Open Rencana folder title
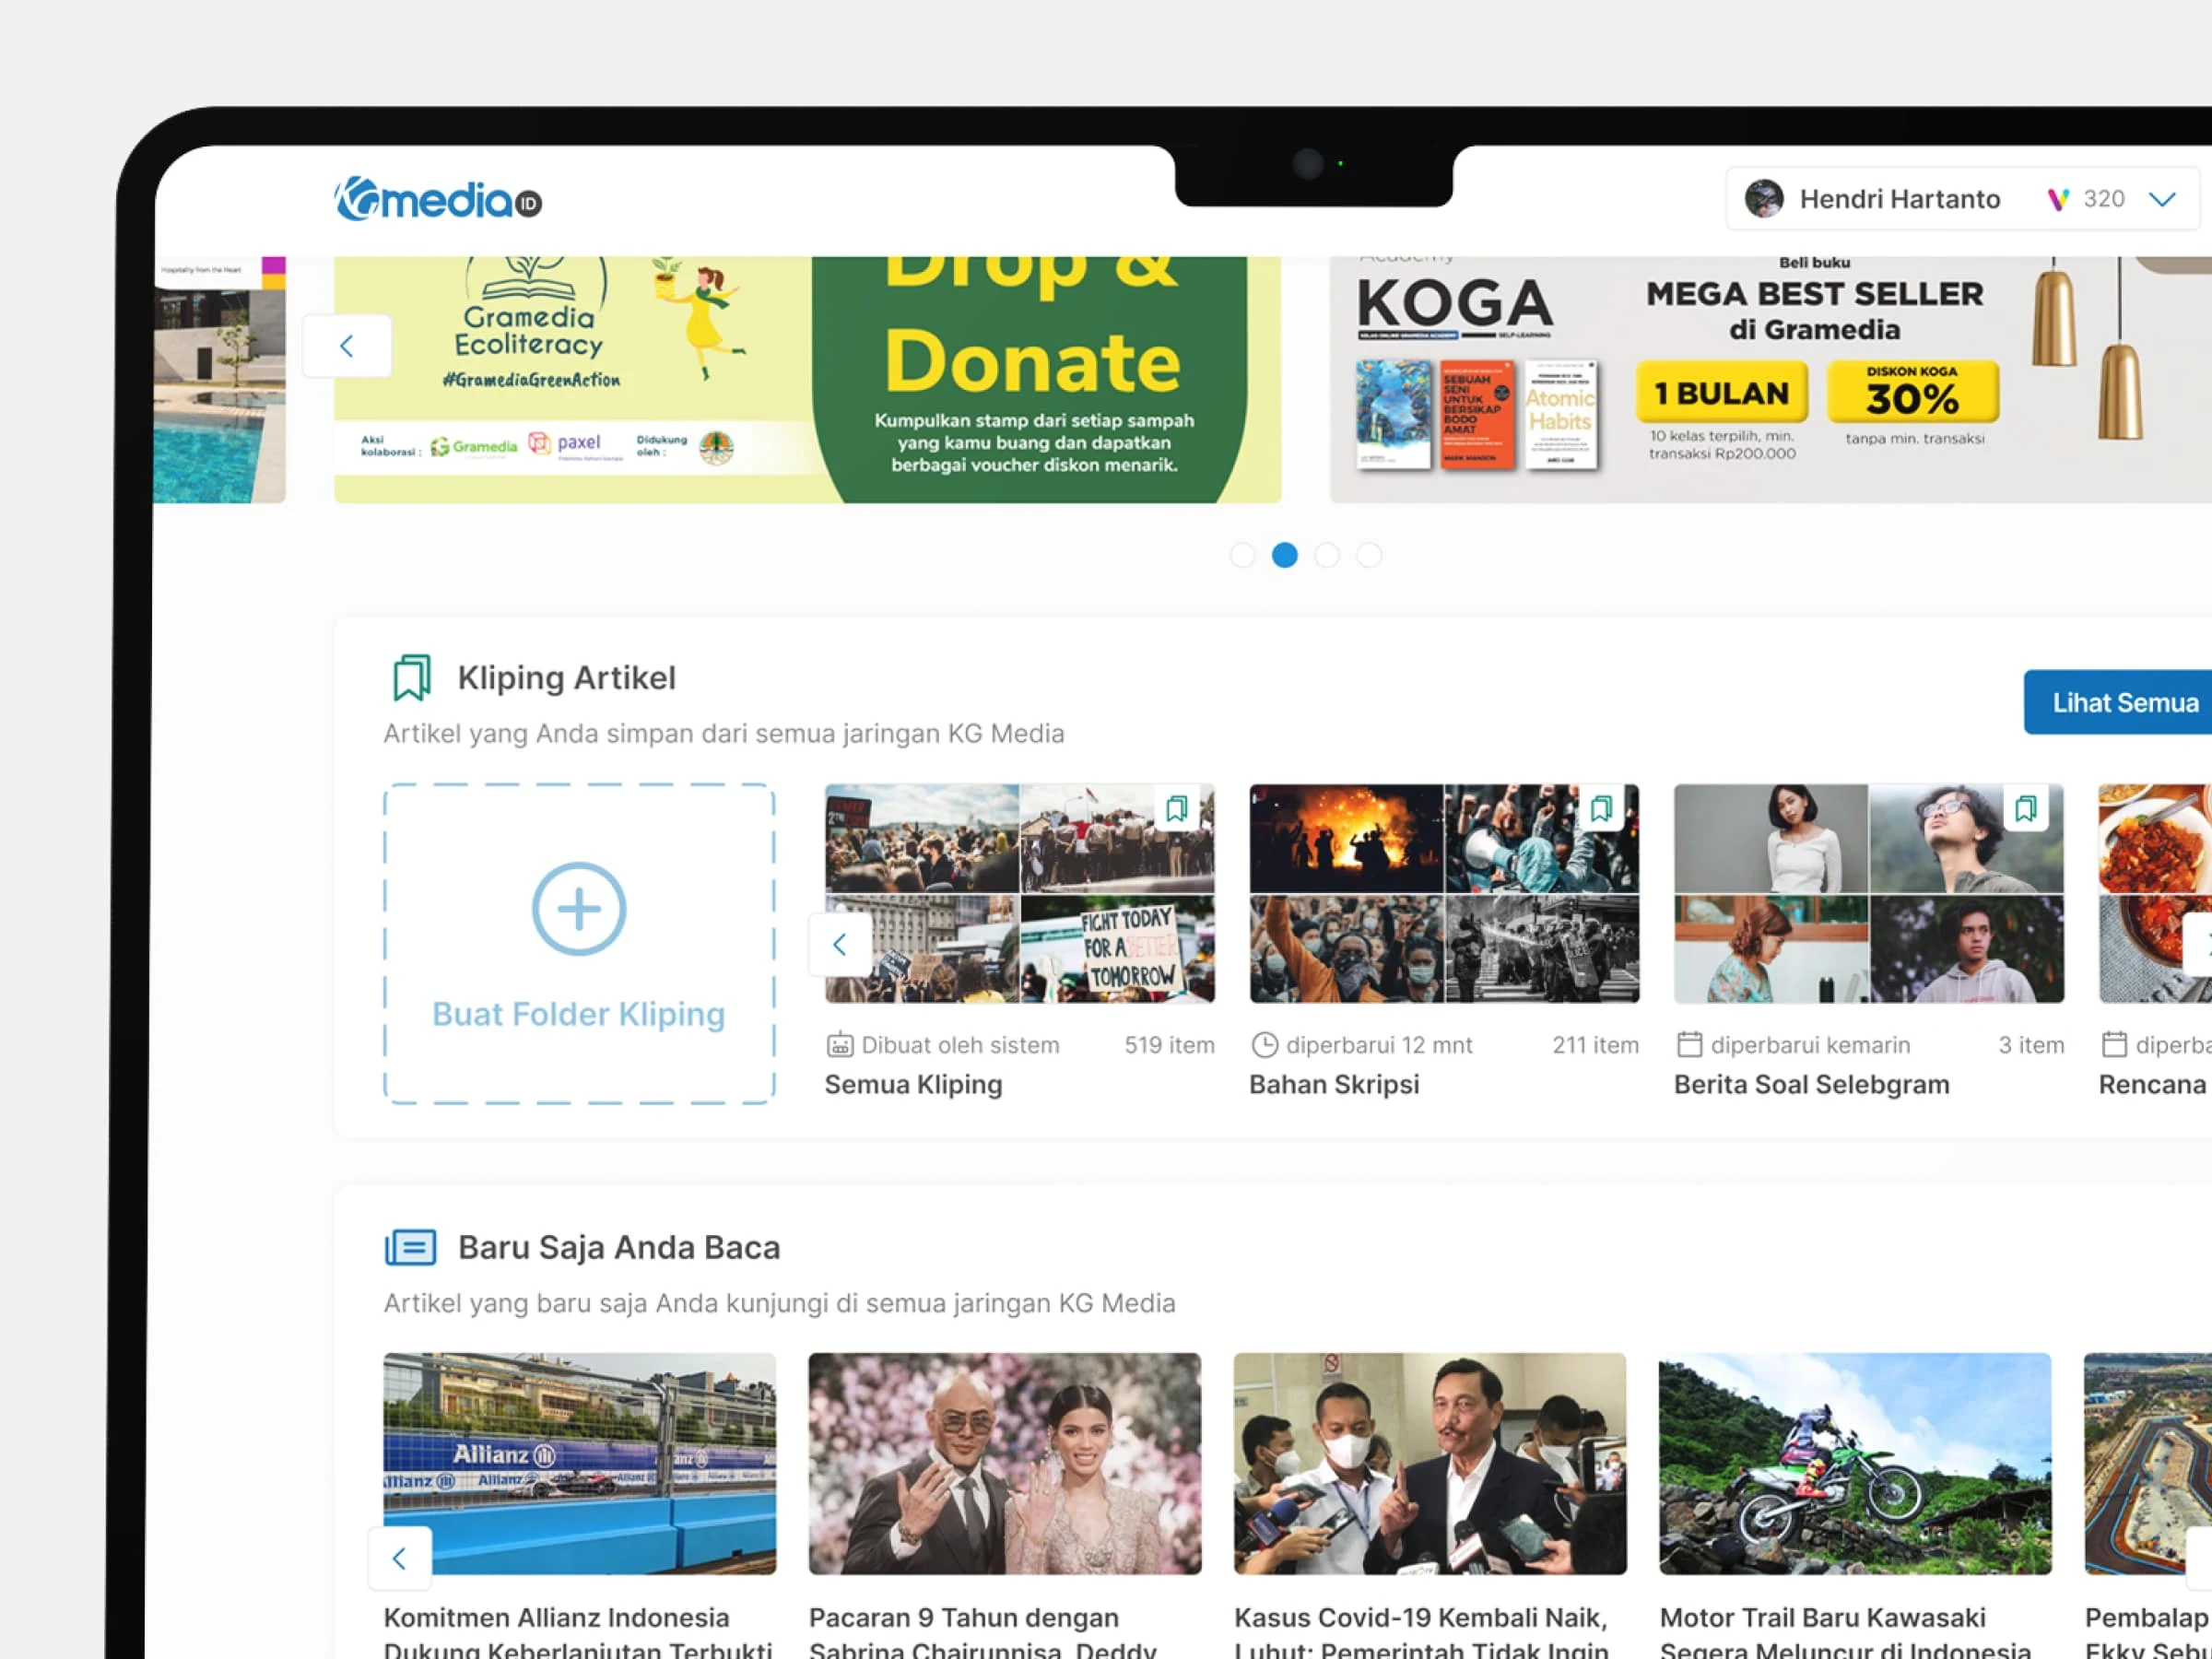Screen dimensions: 2212x1659 pyautogui.click(x=2153, y=1085)
